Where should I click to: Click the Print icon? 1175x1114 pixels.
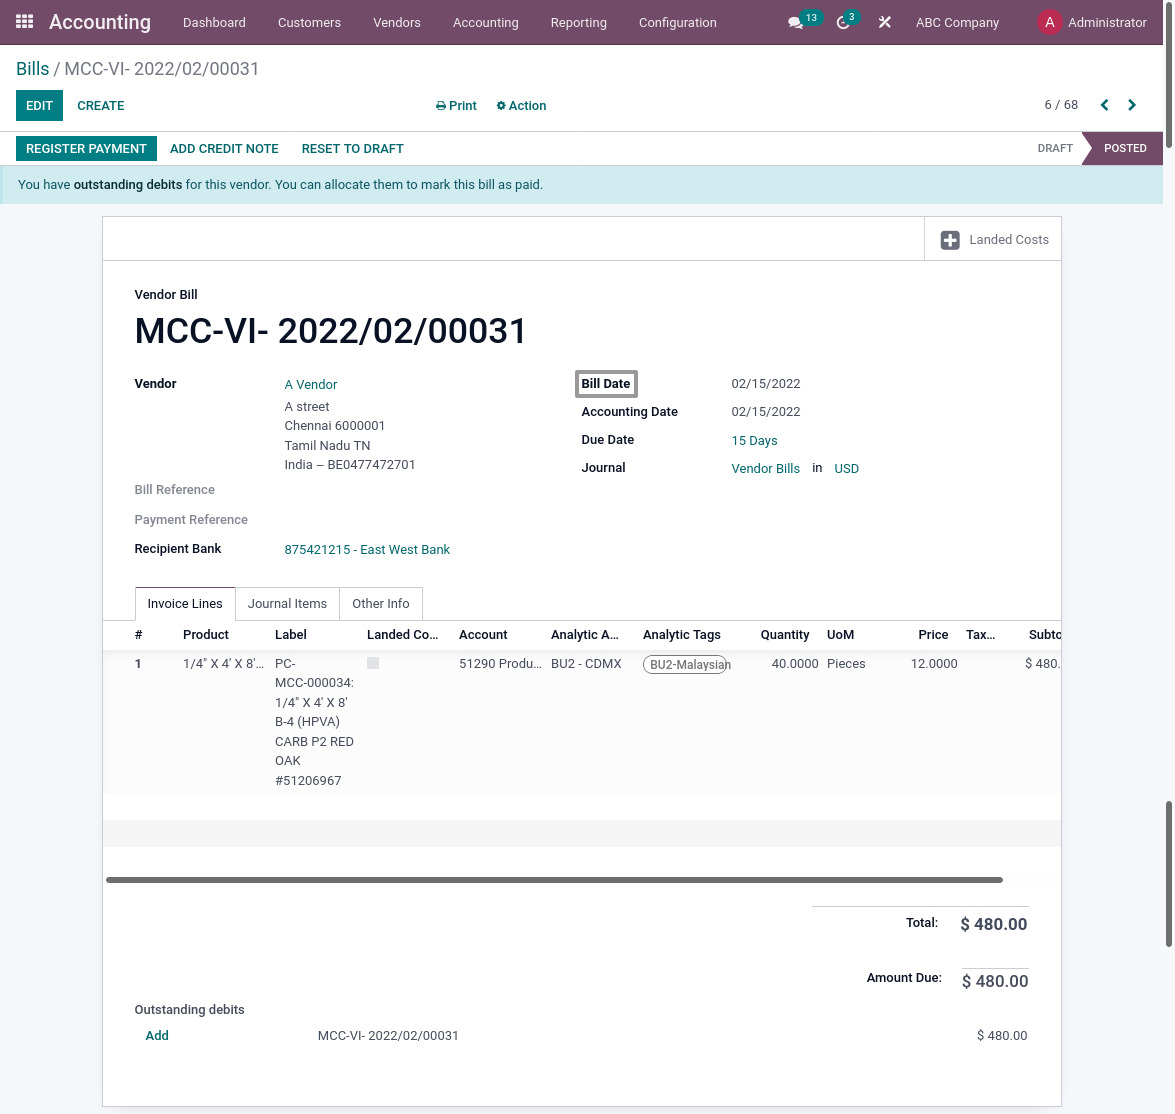[440, 105]
